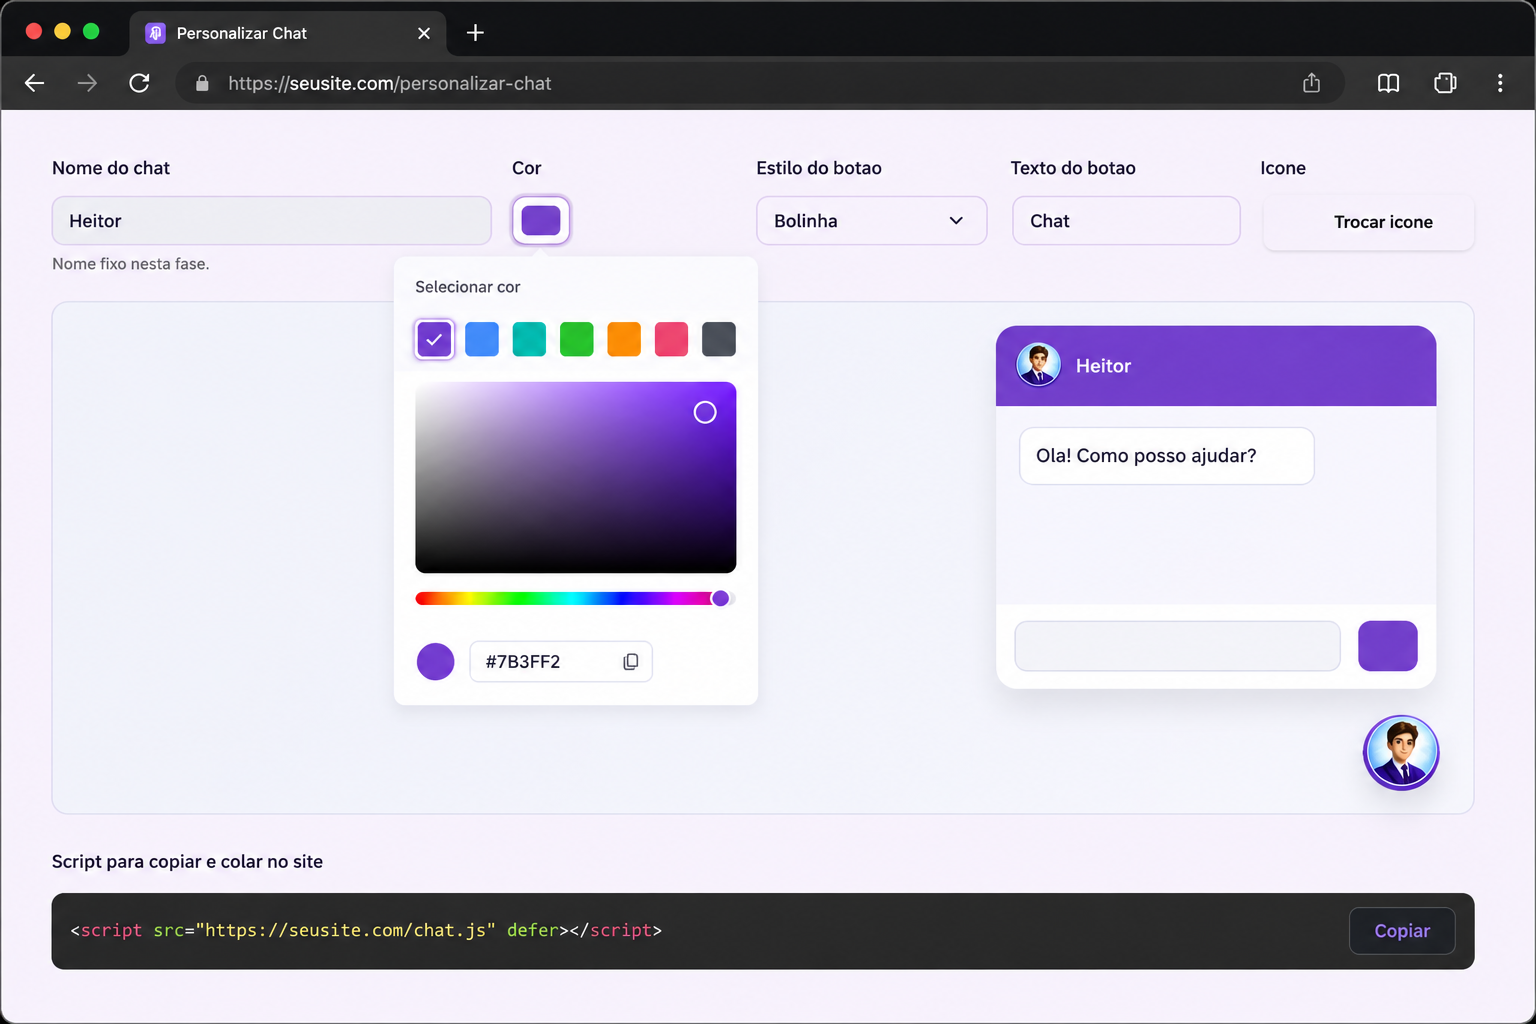Open the reading list book icon

point(1388,83)
